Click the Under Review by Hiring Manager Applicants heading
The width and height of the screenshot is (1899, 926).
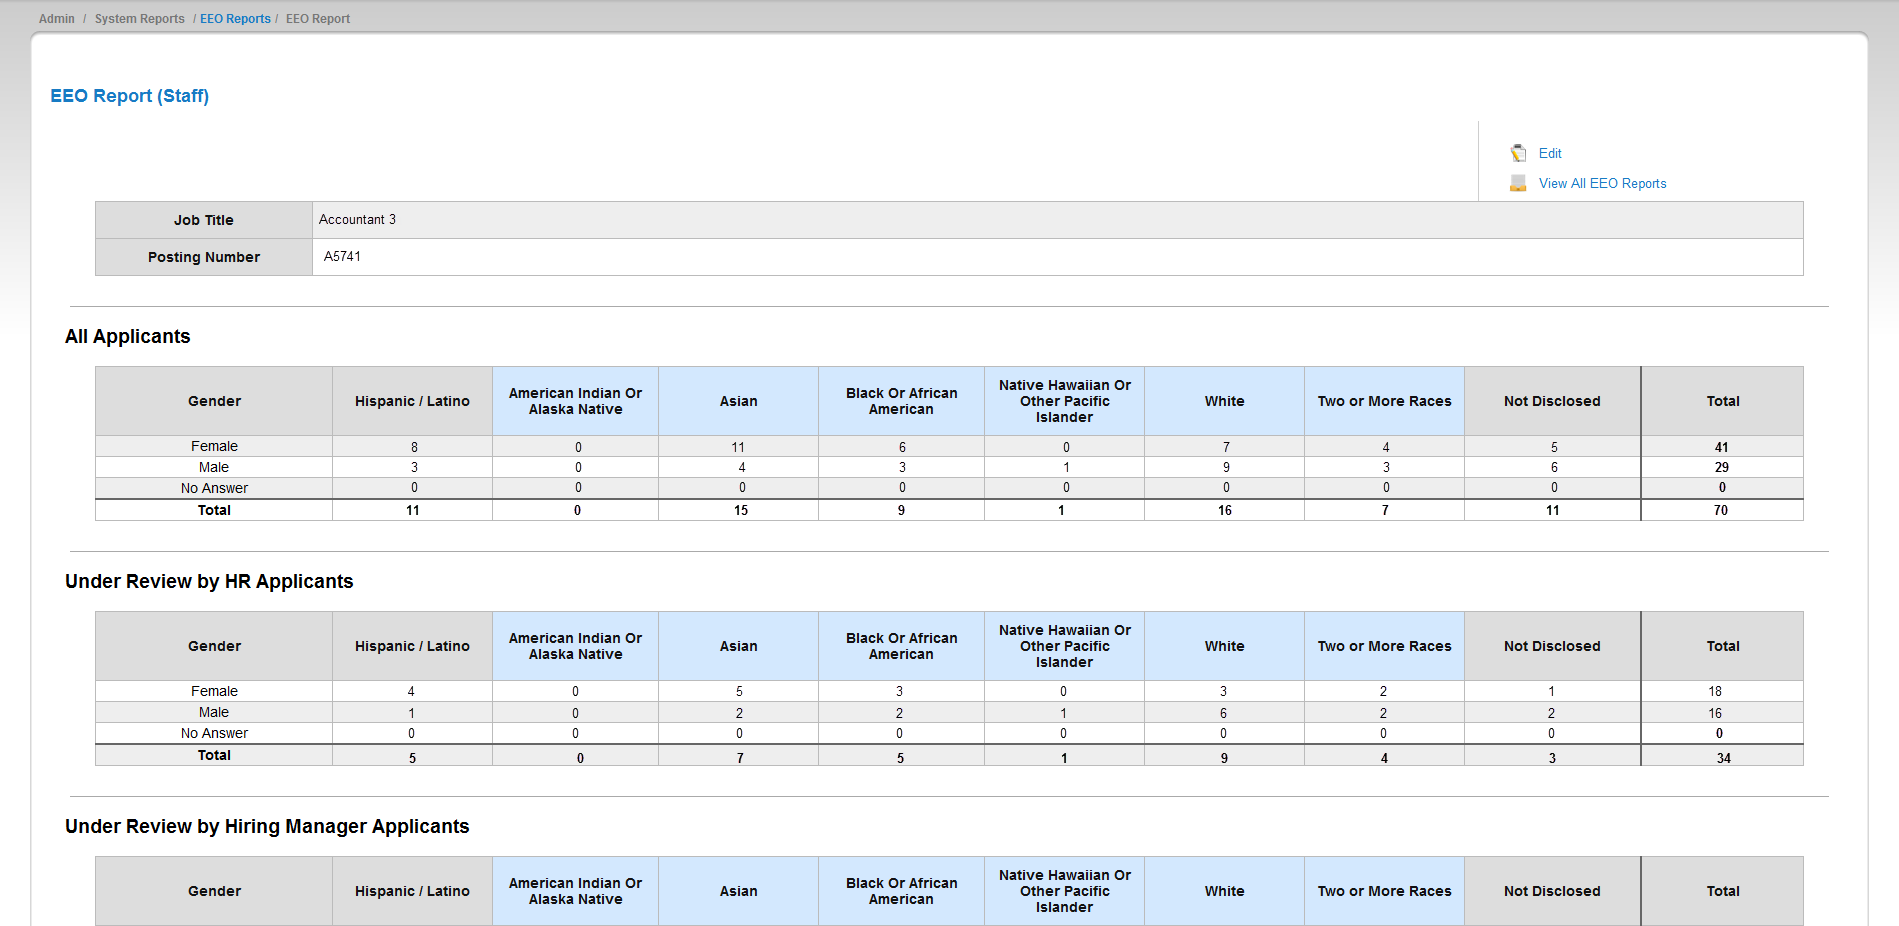(x=267, y=827)
